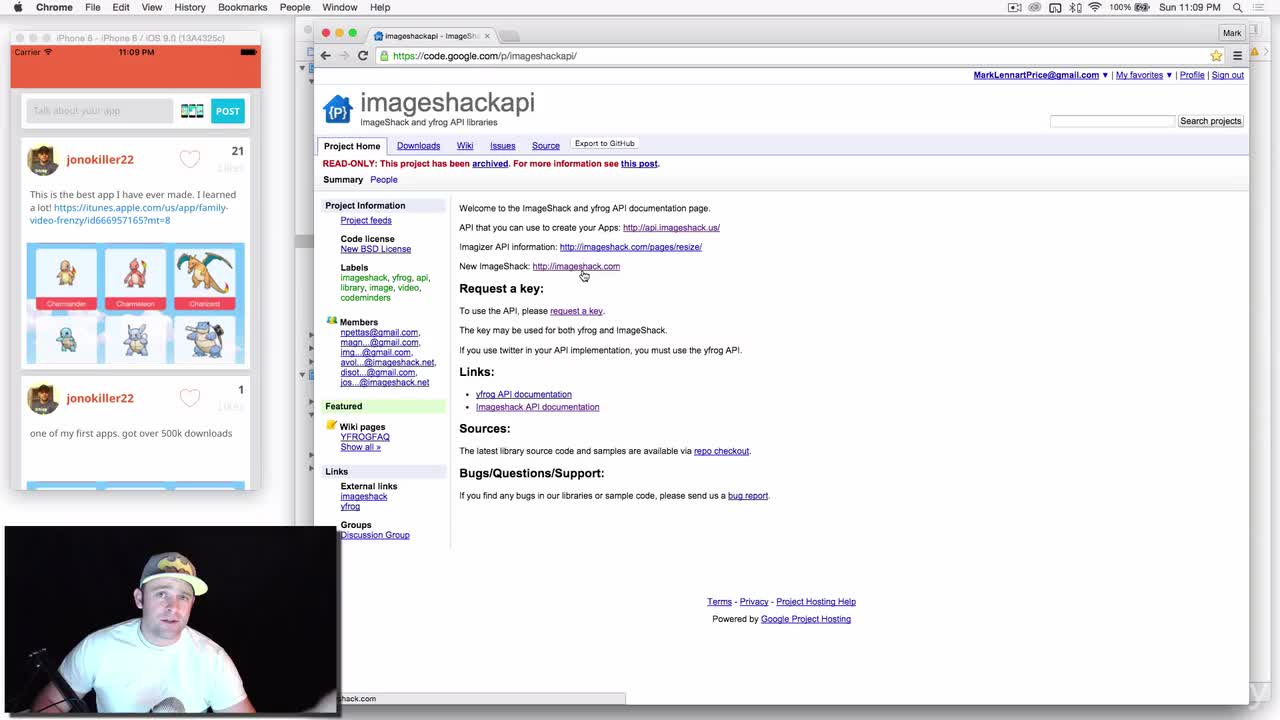Tap the Pokemon screenshot in the first post
This screenshot has height=720, width=1280.
point(135,303)
